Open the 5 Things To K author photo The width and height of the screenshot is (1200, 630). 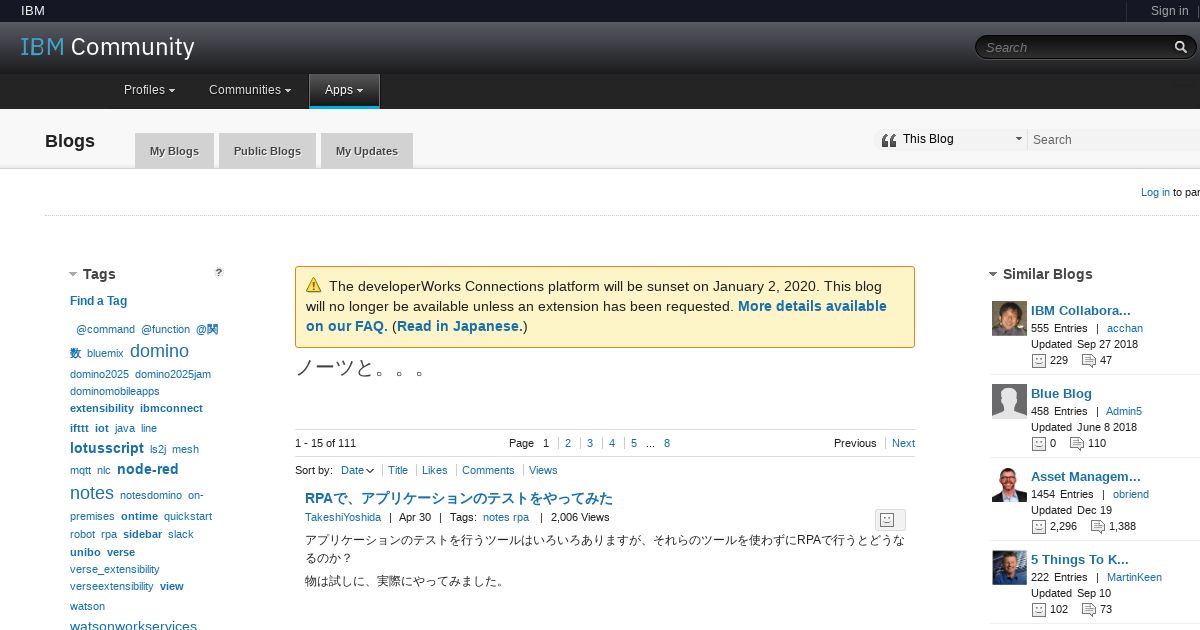pos(1009,568)
